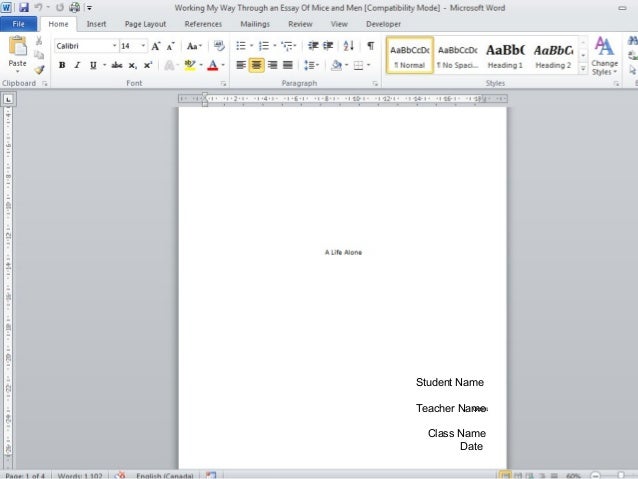Apply the Heading 1 style
The width and height of the screenshot is (638, 479).
click(x=505, y=56)
